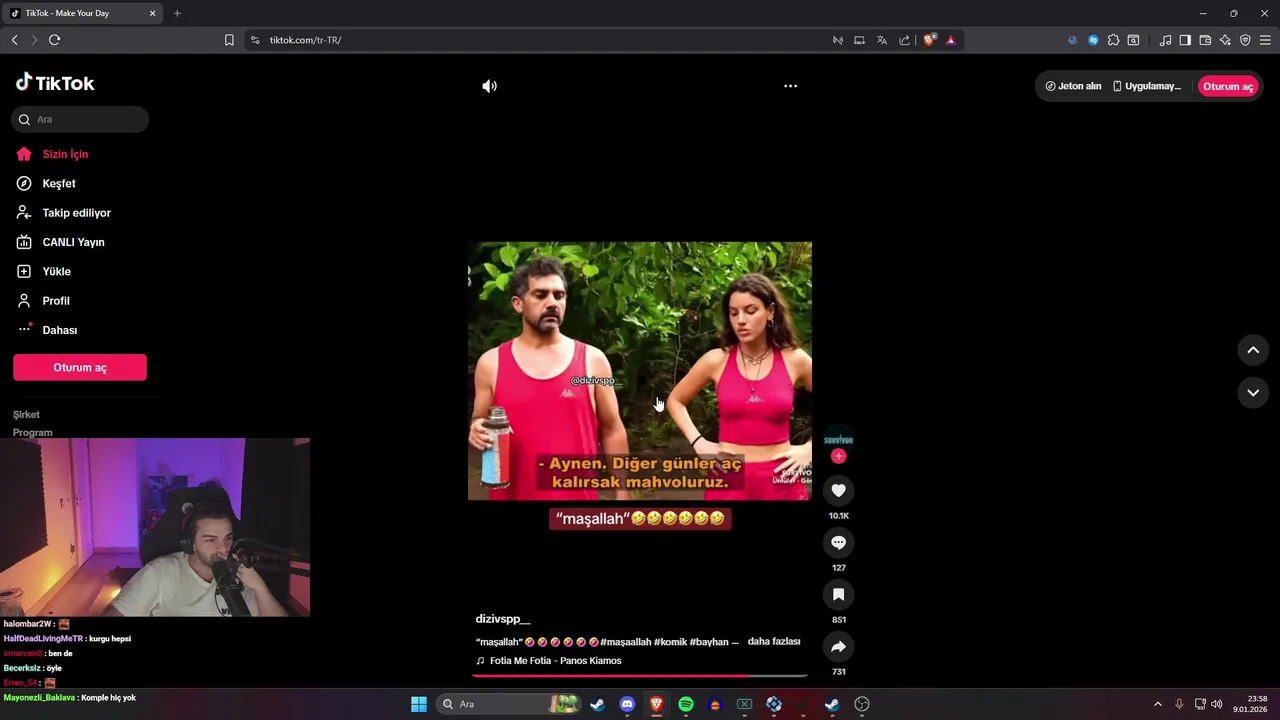The height and width of the screenshot is (720, 1280).
Task: Bookmark the video with the save icon
Action: (x=838, y=594)
